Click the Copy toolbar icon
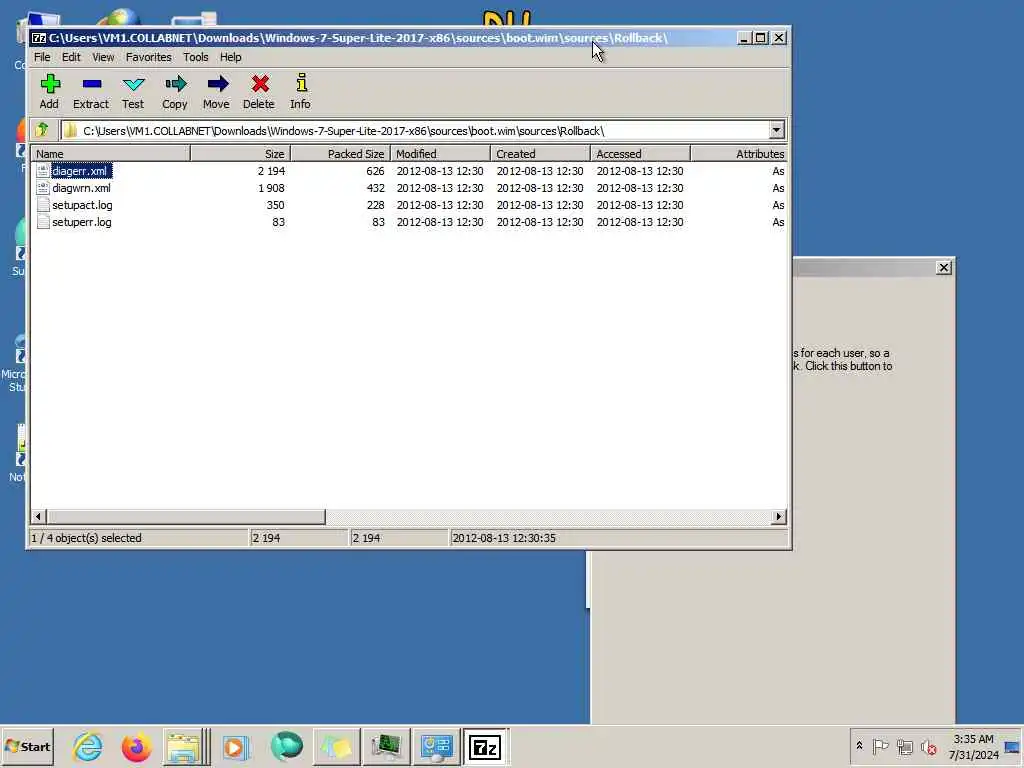1024x768 pixels. pos(175,84)
